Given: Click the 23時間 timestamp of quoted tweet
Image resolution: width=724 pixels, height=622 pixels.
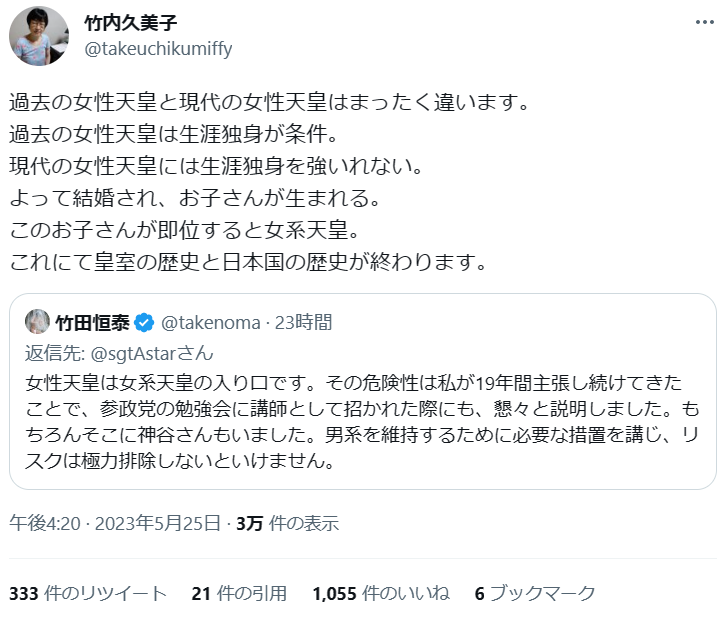Looking at the screenshot, I should pyautogui.click(x=304, y=322).
